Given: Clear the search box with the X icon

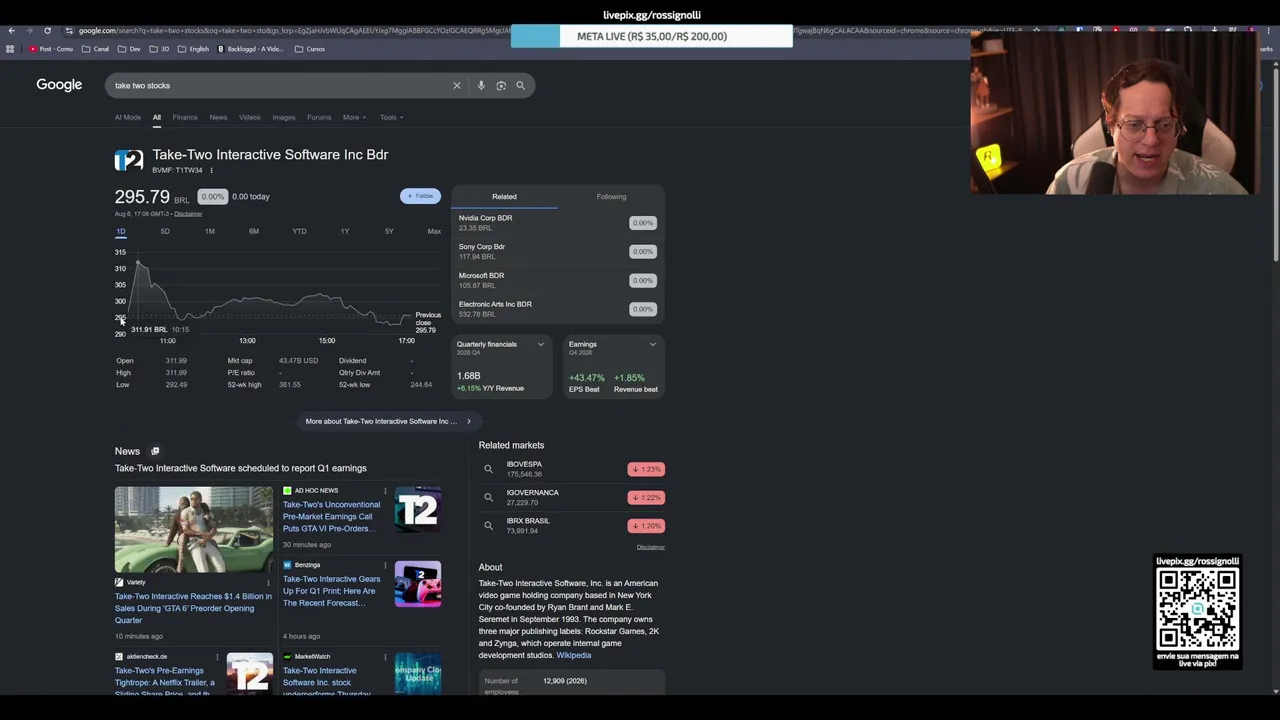Looking at the screenshot, I should (x=457, y=86).
